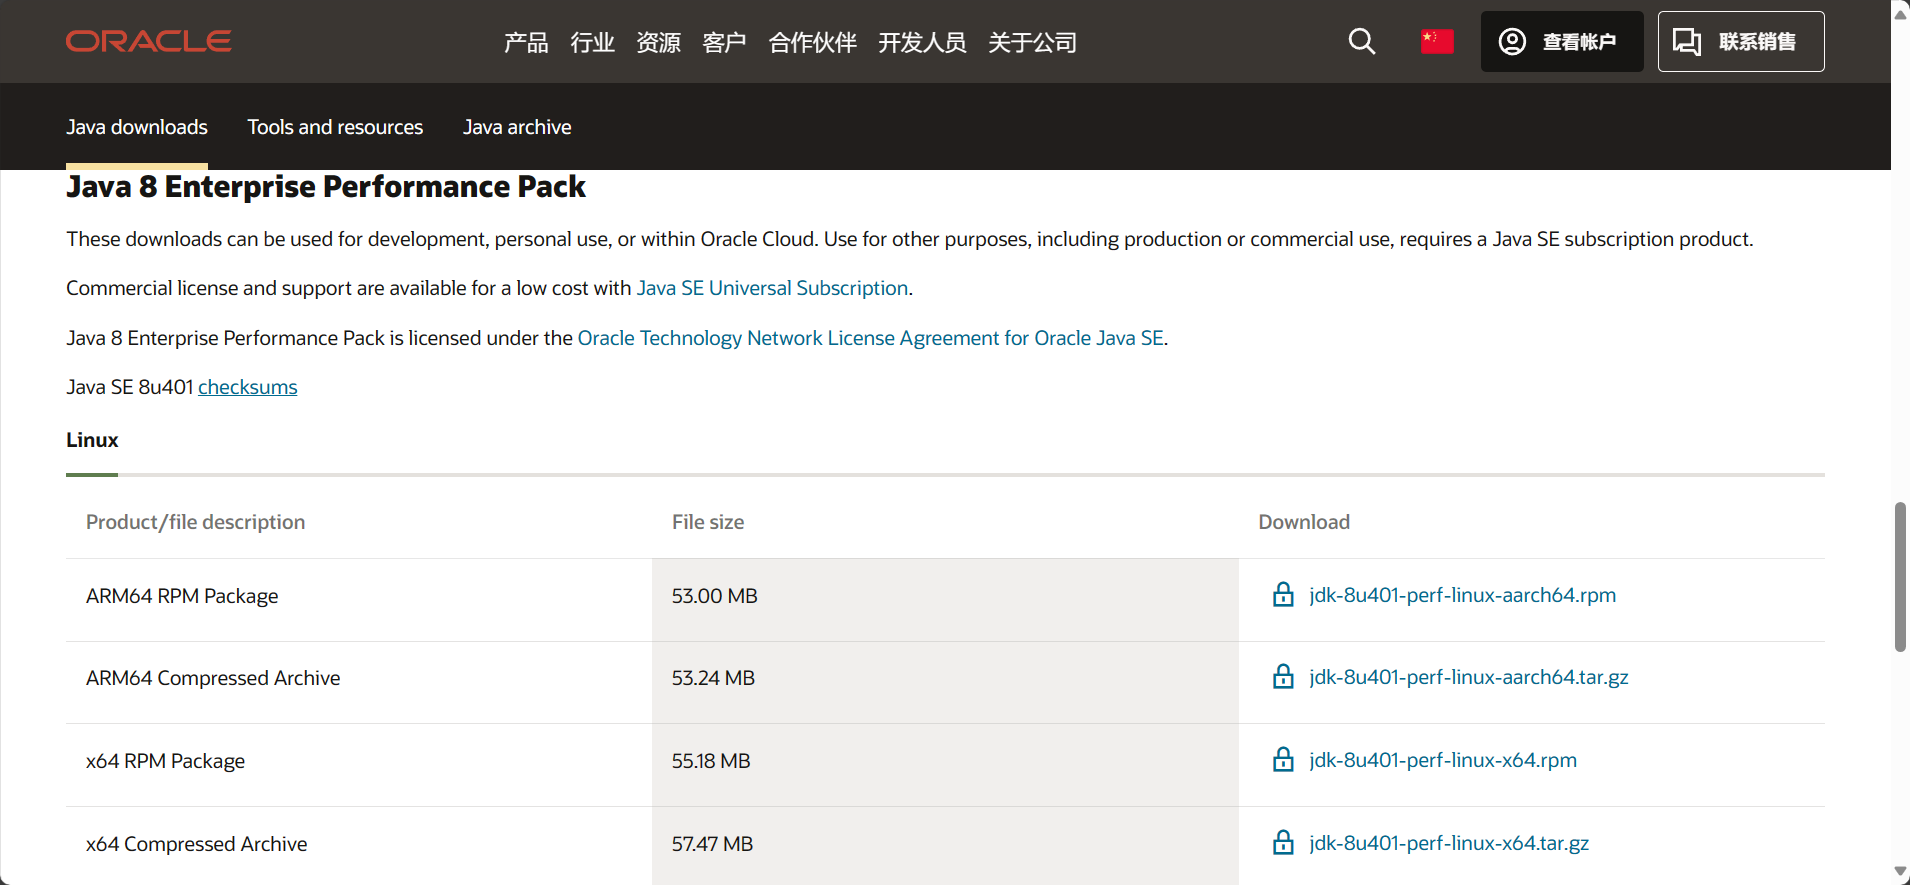Open Java SE Universal Subscription link
Viewport: 1910px width, 885px height.
tap(772, 288)
